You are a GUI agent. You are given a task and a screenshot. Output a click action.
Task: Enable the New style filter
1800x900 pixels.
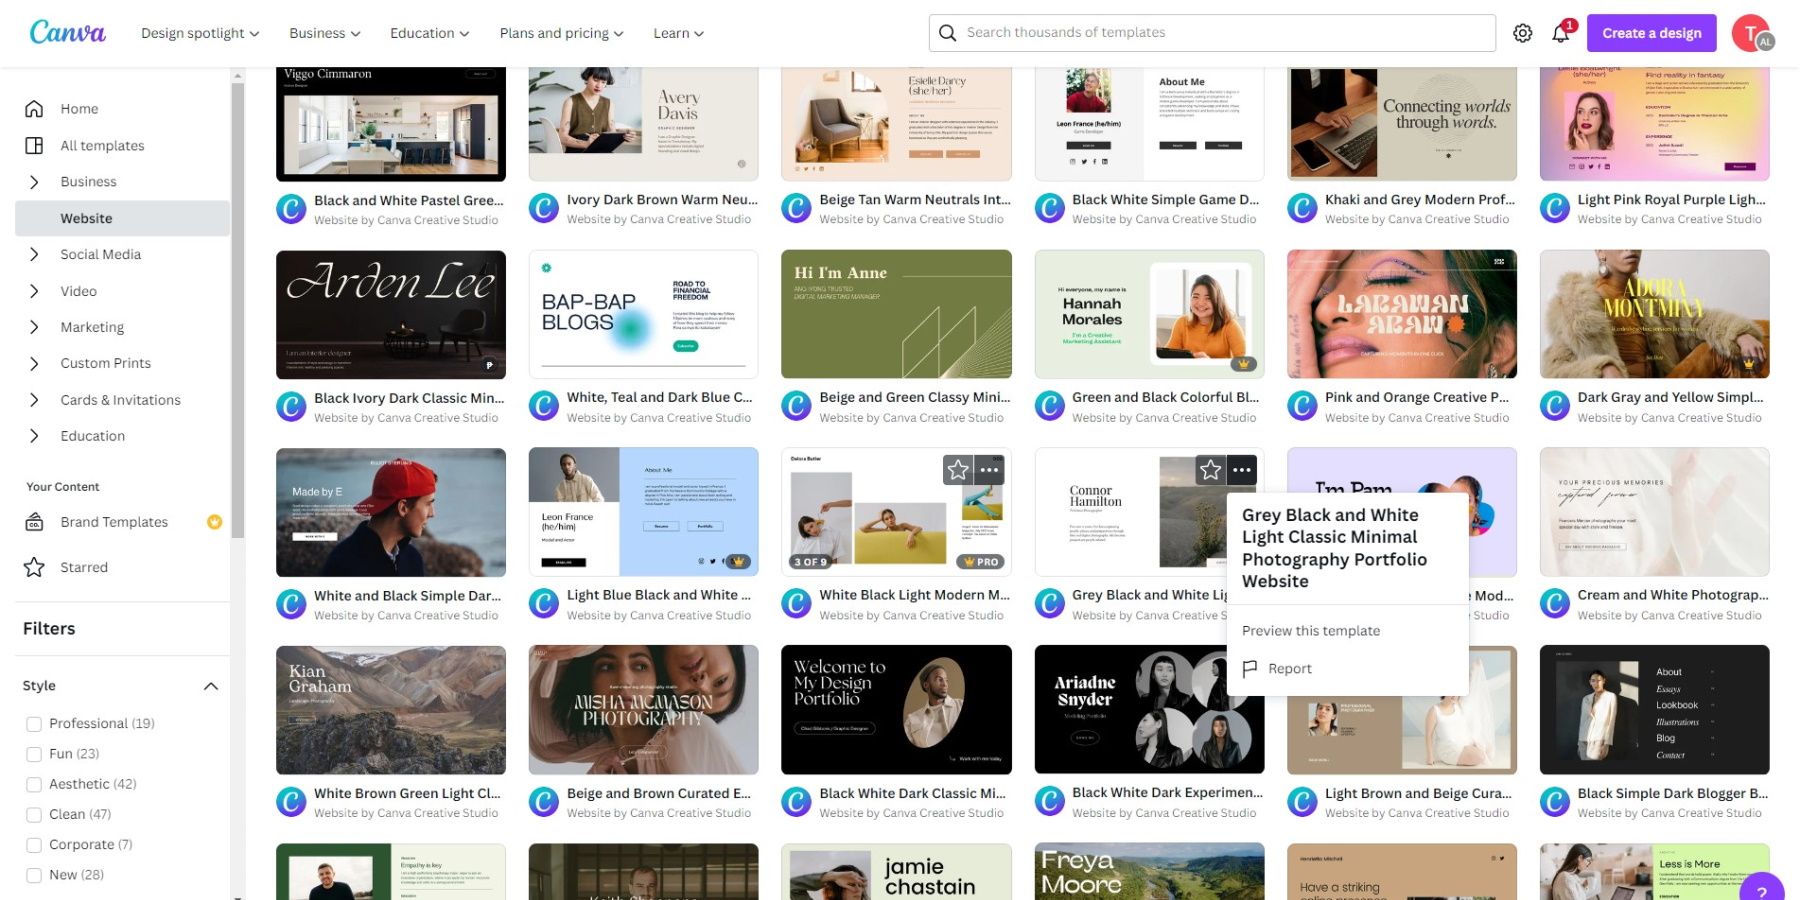[x=34, y=874]
